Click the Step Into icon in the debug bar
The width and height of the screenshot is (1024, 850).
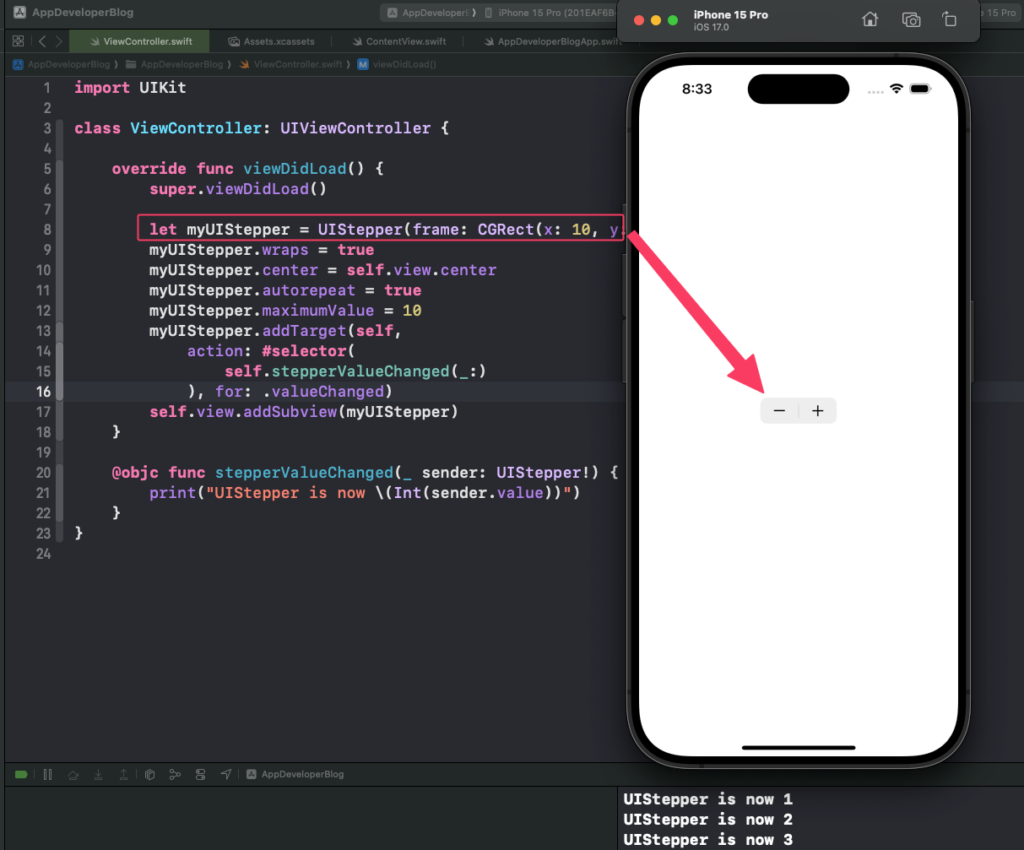[98, 774]
